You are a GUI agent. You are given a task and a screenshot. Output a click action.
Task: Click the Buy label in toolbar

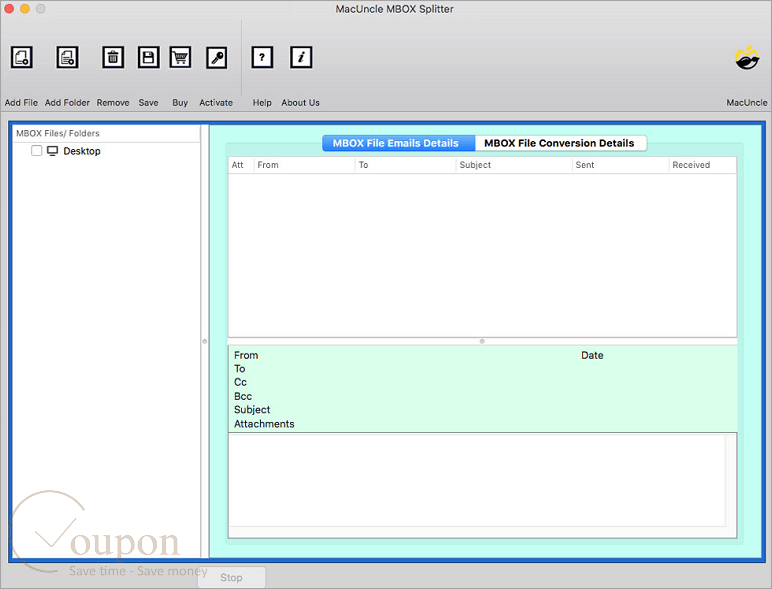coord(180,102)
